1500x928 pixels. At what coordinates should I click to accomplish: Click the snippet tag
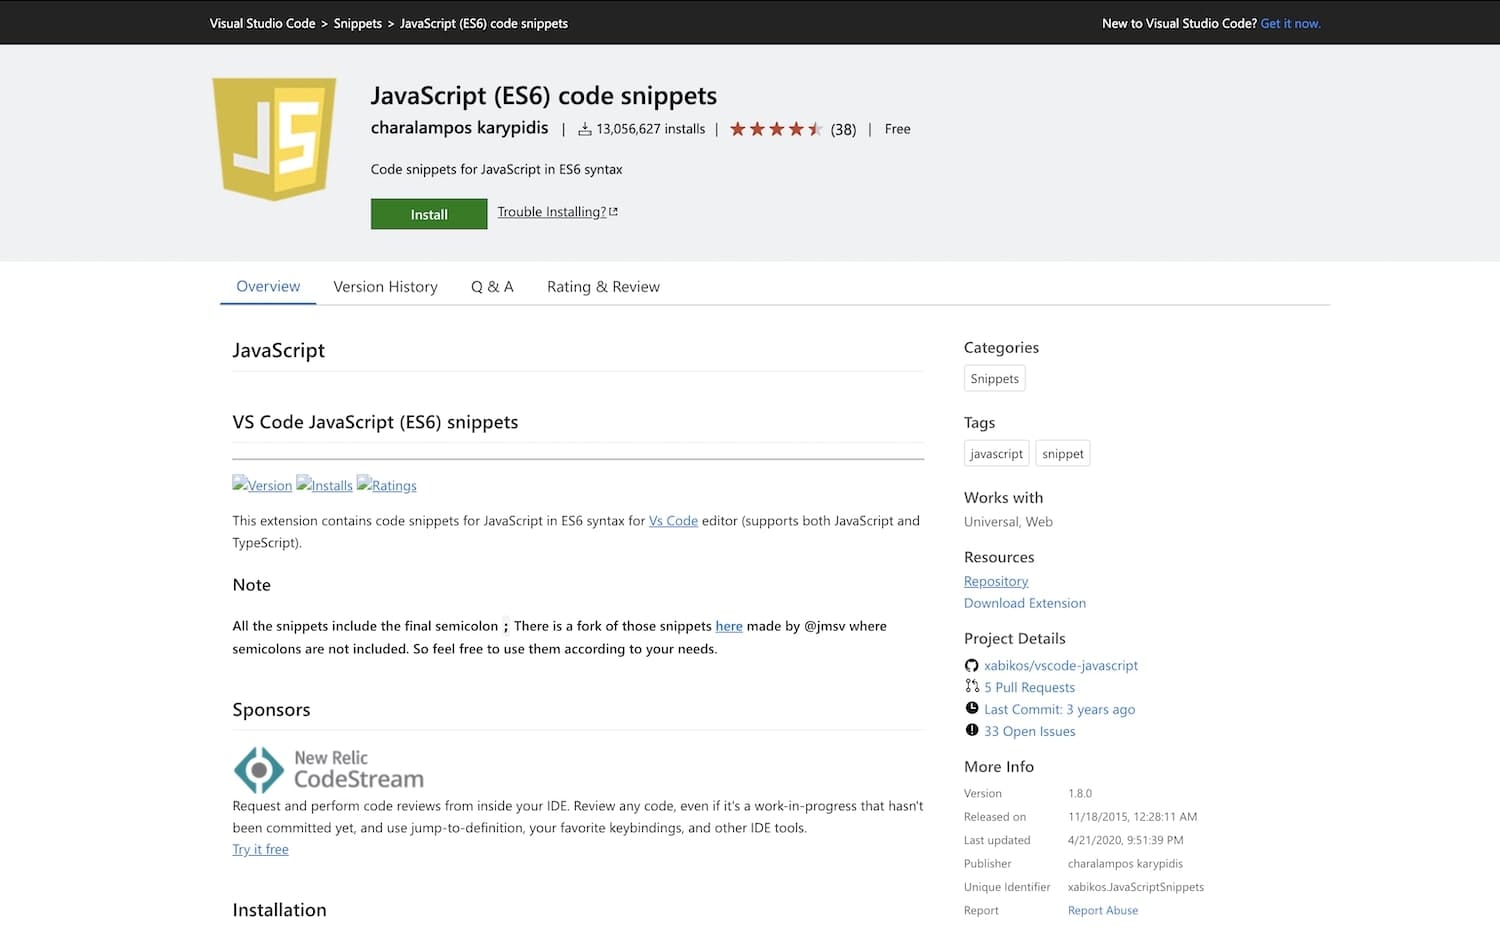pyautogui.click(x=1062, y=453)
